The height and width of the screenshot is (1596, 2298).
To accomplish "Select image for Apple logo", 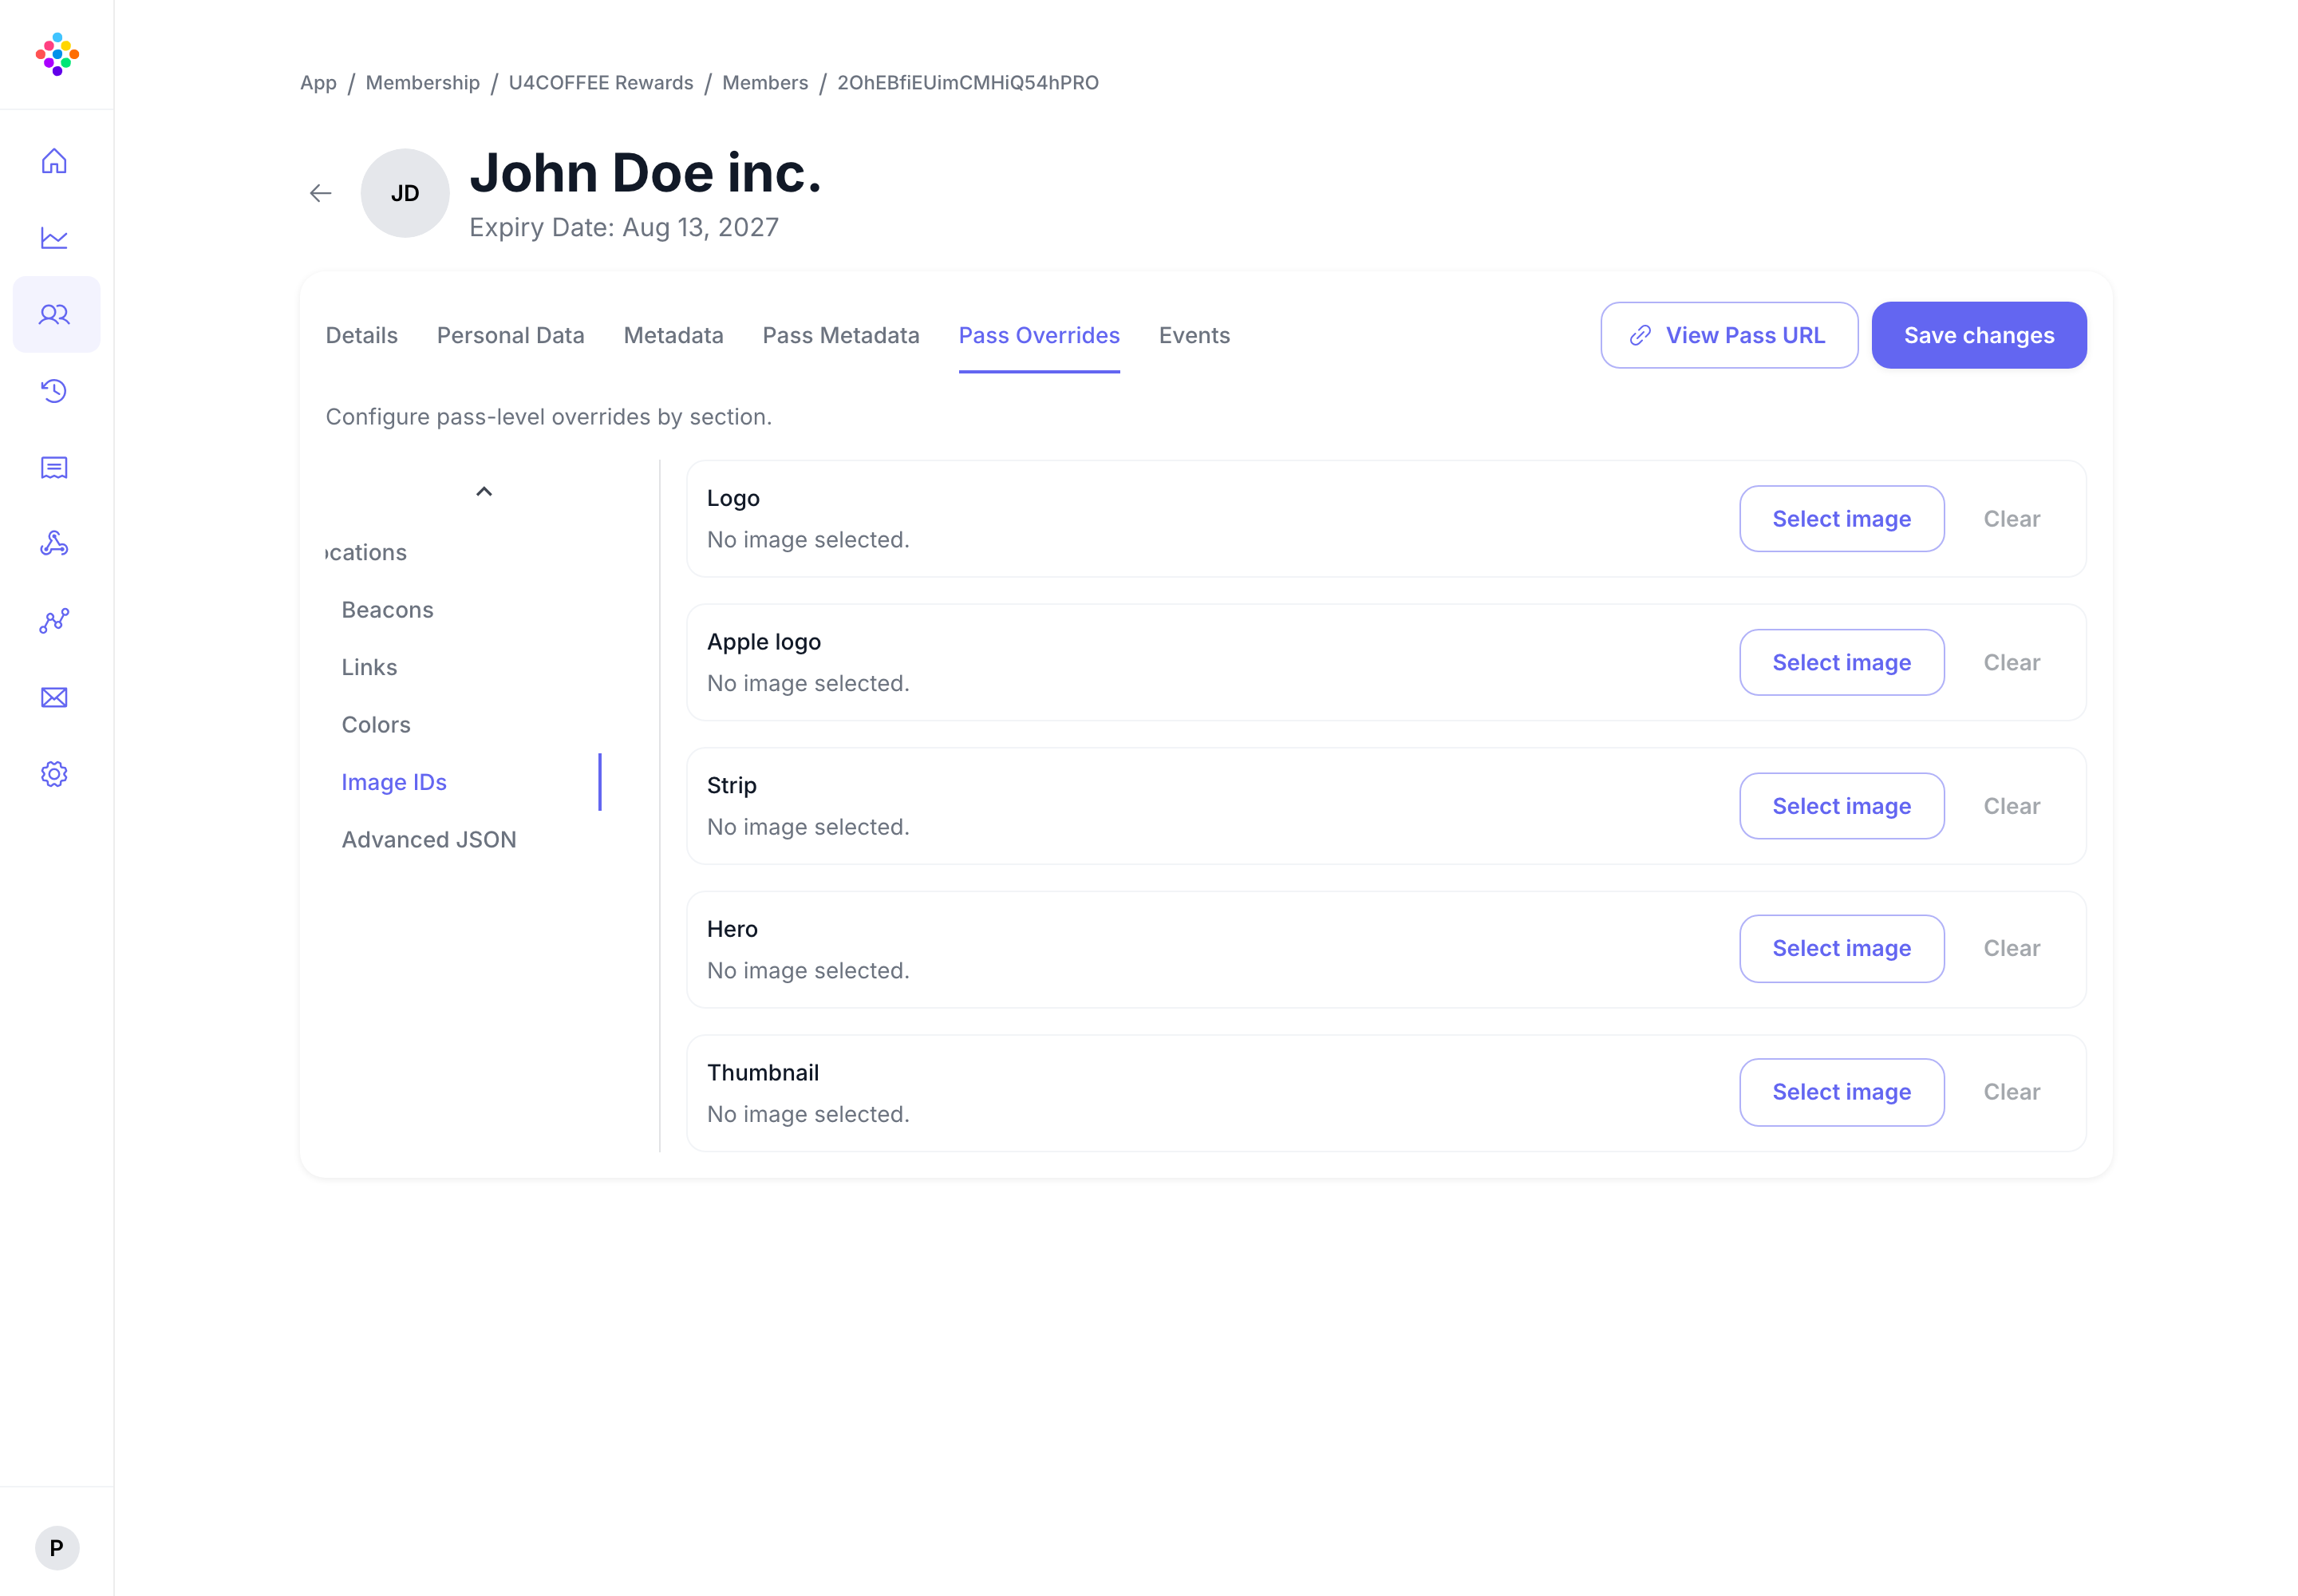I will click(1841, 662).
